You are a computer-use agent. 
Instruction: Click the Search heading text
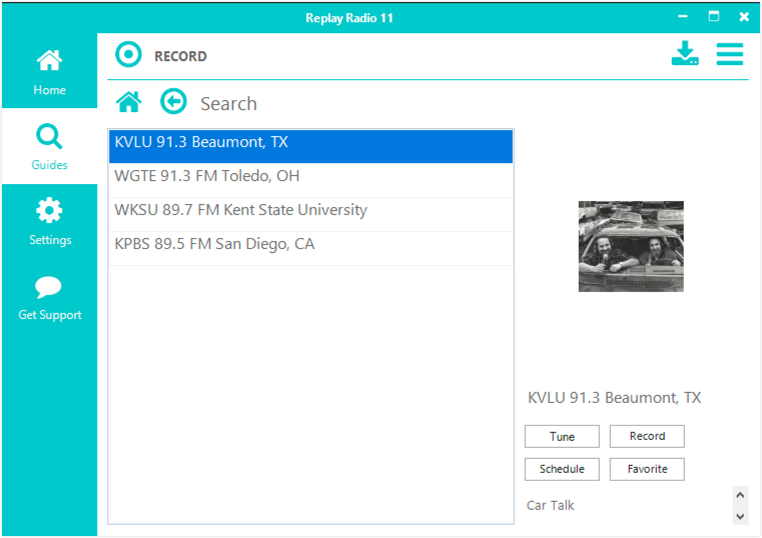[228, 104]
